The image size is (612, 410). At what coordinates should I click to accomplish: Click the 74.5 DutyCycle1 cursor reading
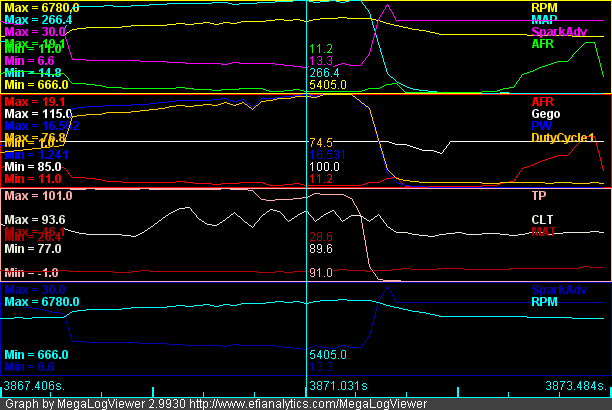click(x=321, y=143)
